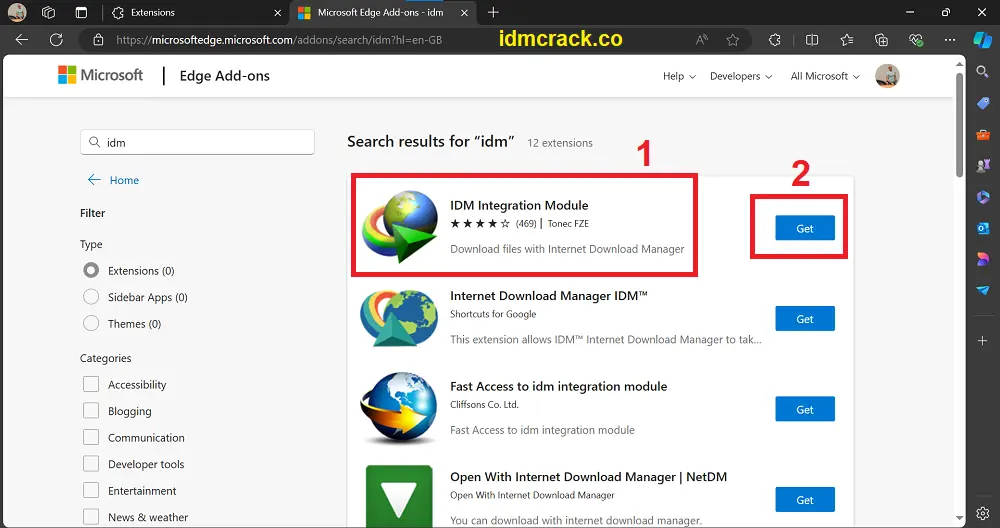This screenshot has height=528, width=1000.
Task: Go back via the Home link
Action: coord(113,180)
